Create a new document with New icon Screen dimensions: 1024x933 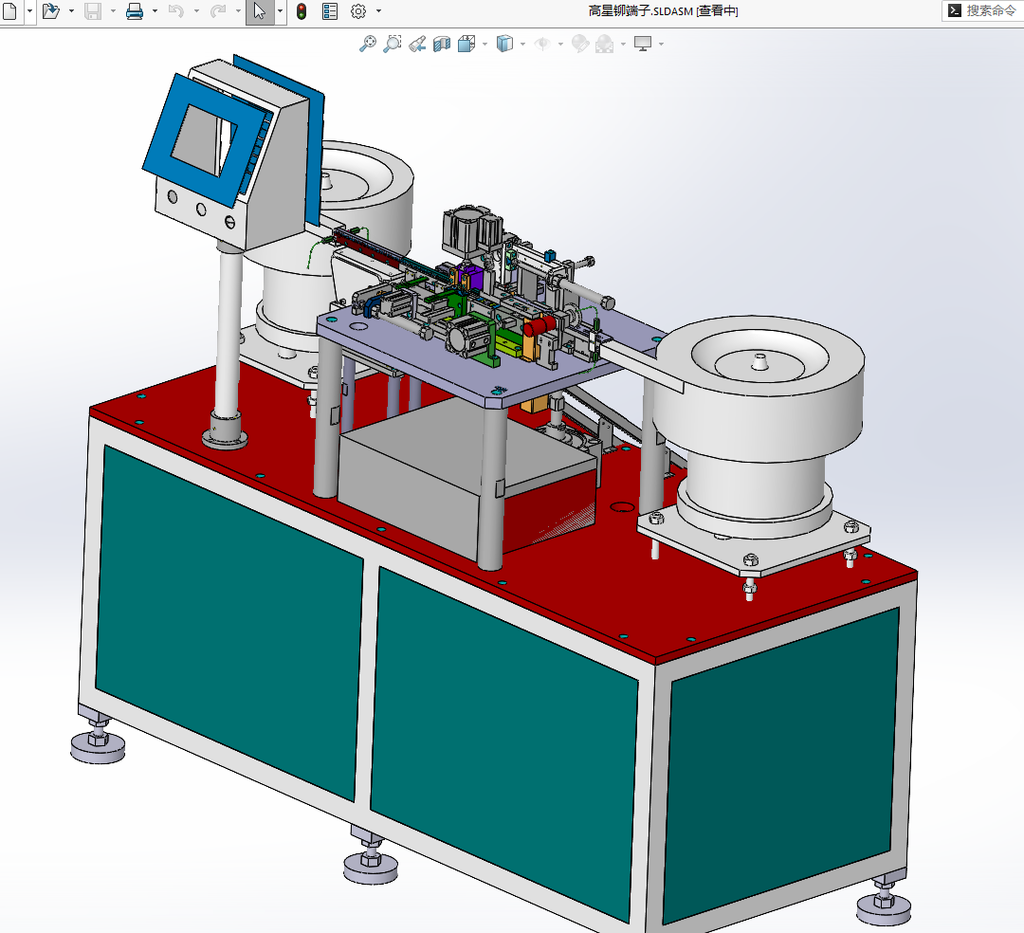9,11
